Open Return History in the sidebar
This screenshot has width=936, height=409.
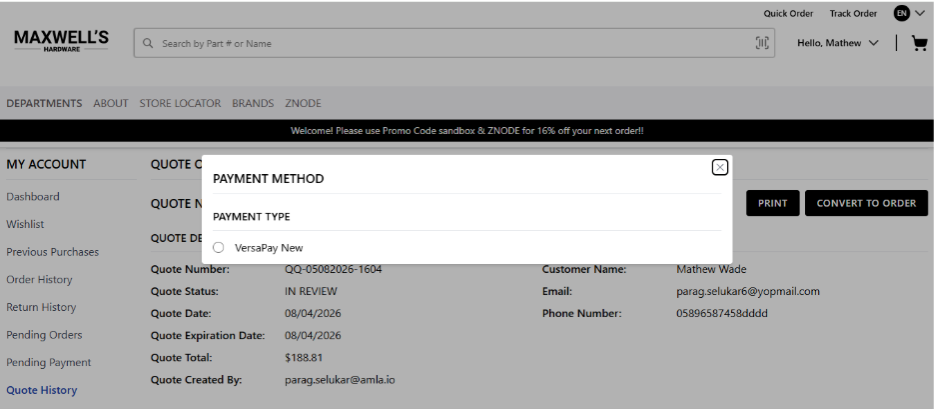pos(41,307)
